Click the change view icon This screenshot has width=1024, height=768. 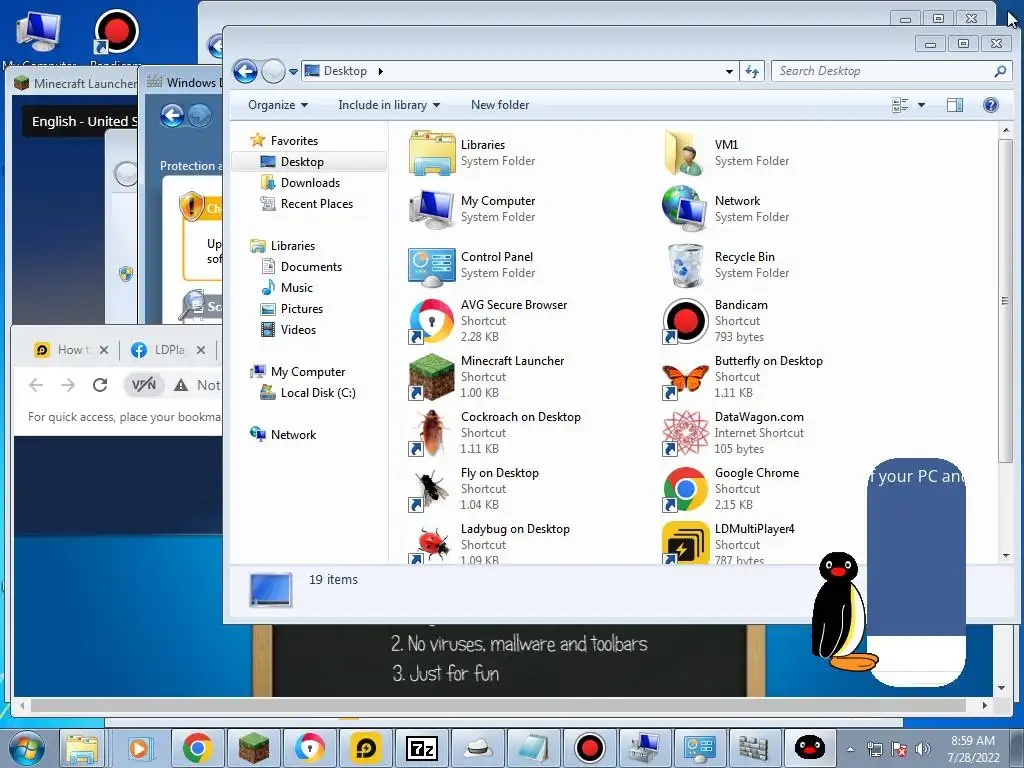pyautogui.click(x=900, y=104)
